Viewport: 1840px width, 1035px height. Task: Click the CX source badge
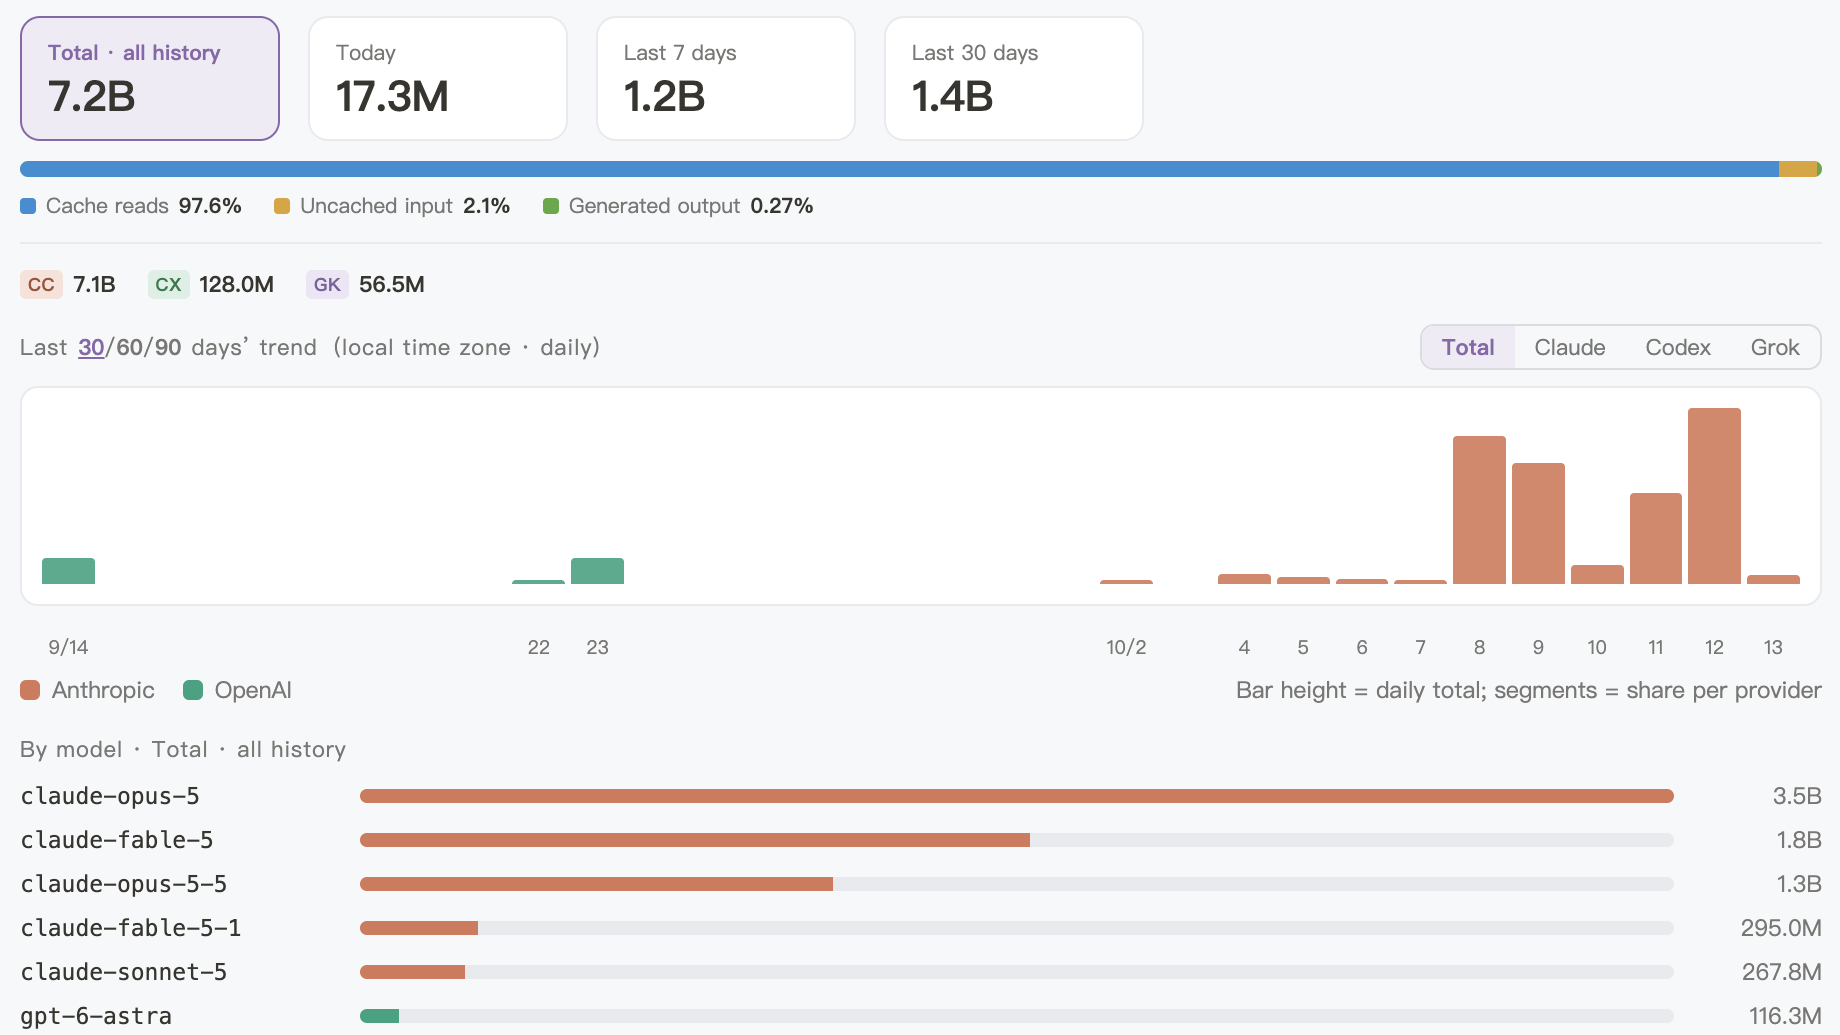pos(168,284)
